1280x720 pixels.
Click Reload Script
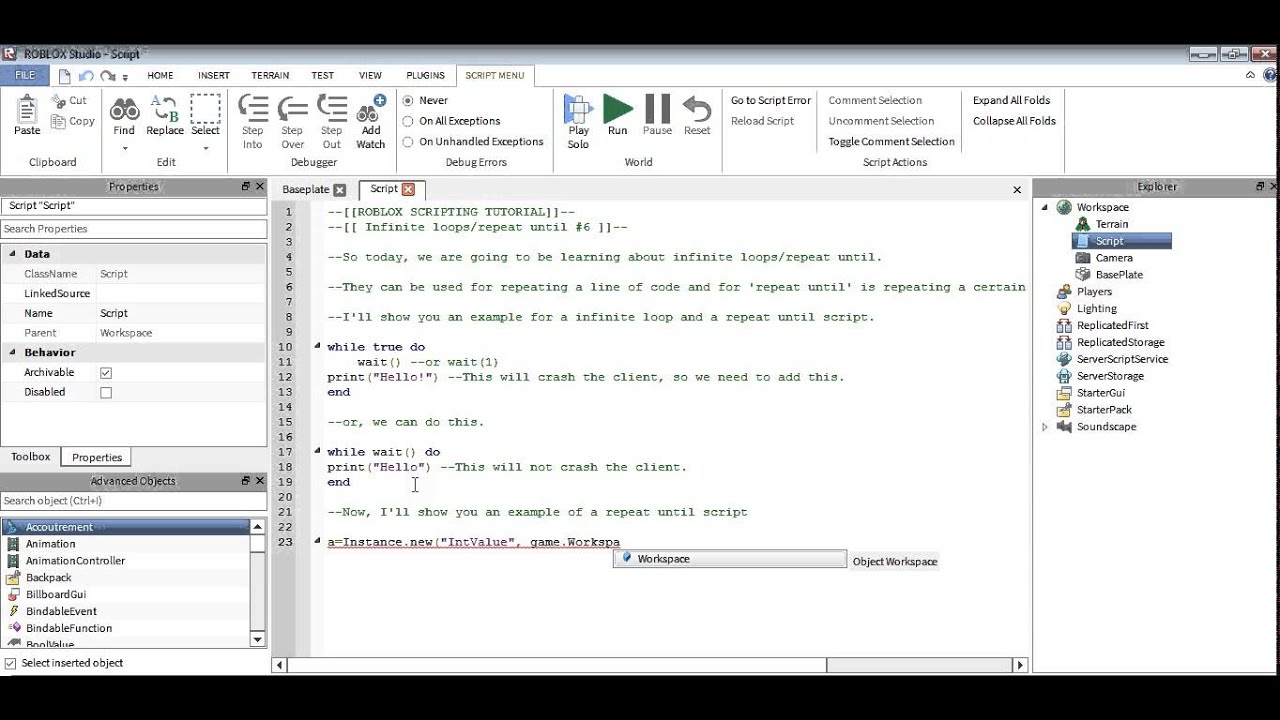coord(762,121)
